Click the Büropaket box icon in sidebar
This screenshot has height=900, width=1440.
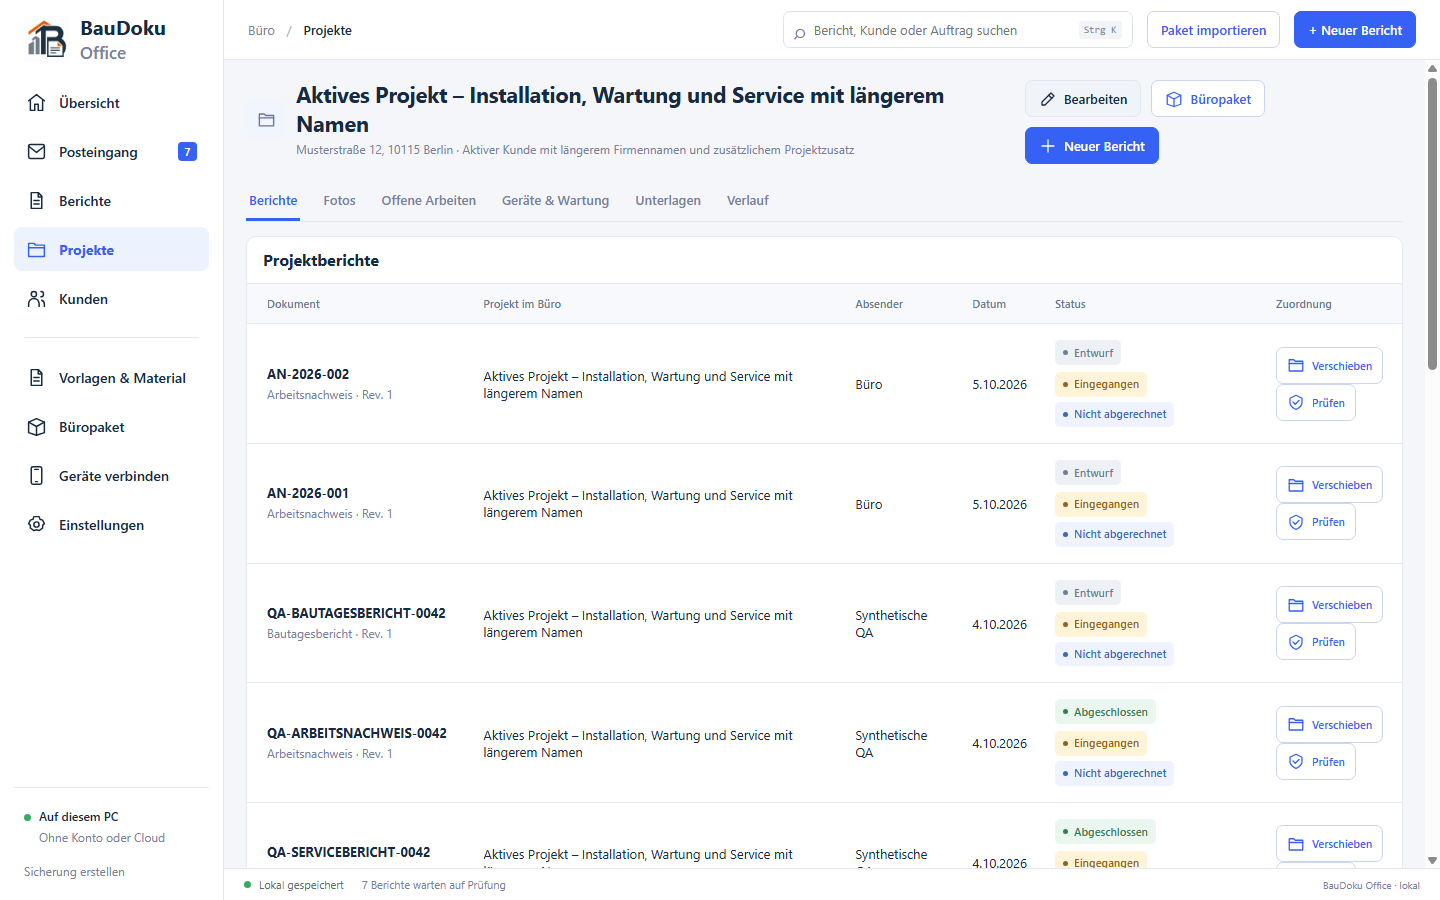coord(37,427)
